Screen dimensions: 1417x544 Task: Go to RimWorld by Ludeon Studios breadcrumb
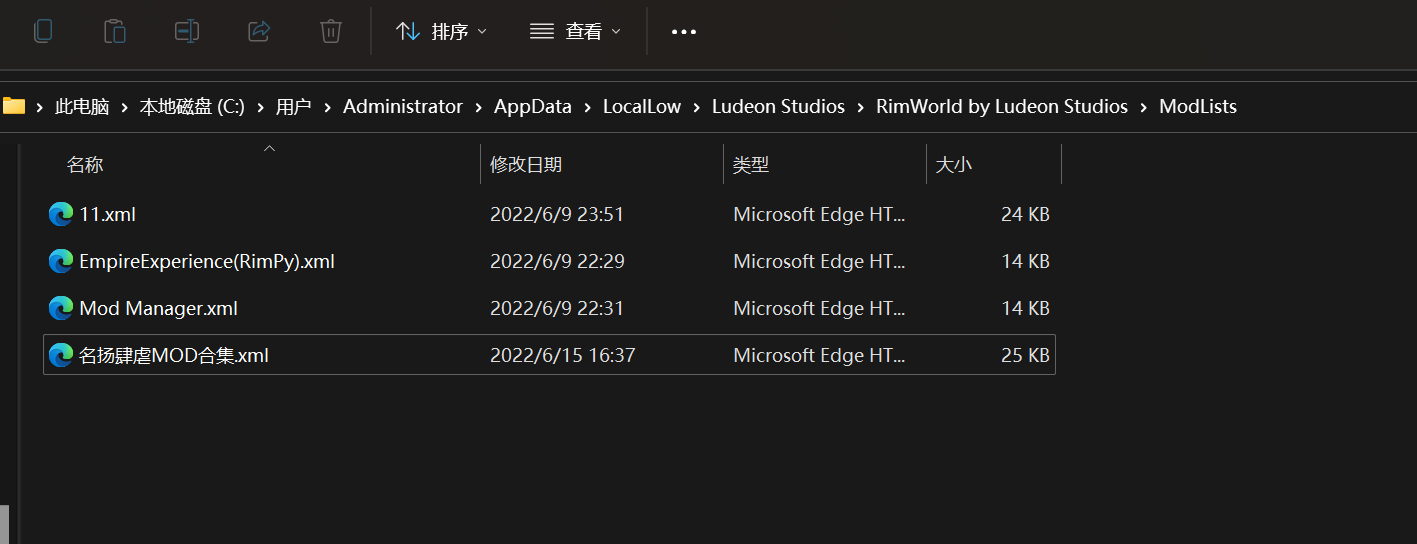coord(1002,106)
